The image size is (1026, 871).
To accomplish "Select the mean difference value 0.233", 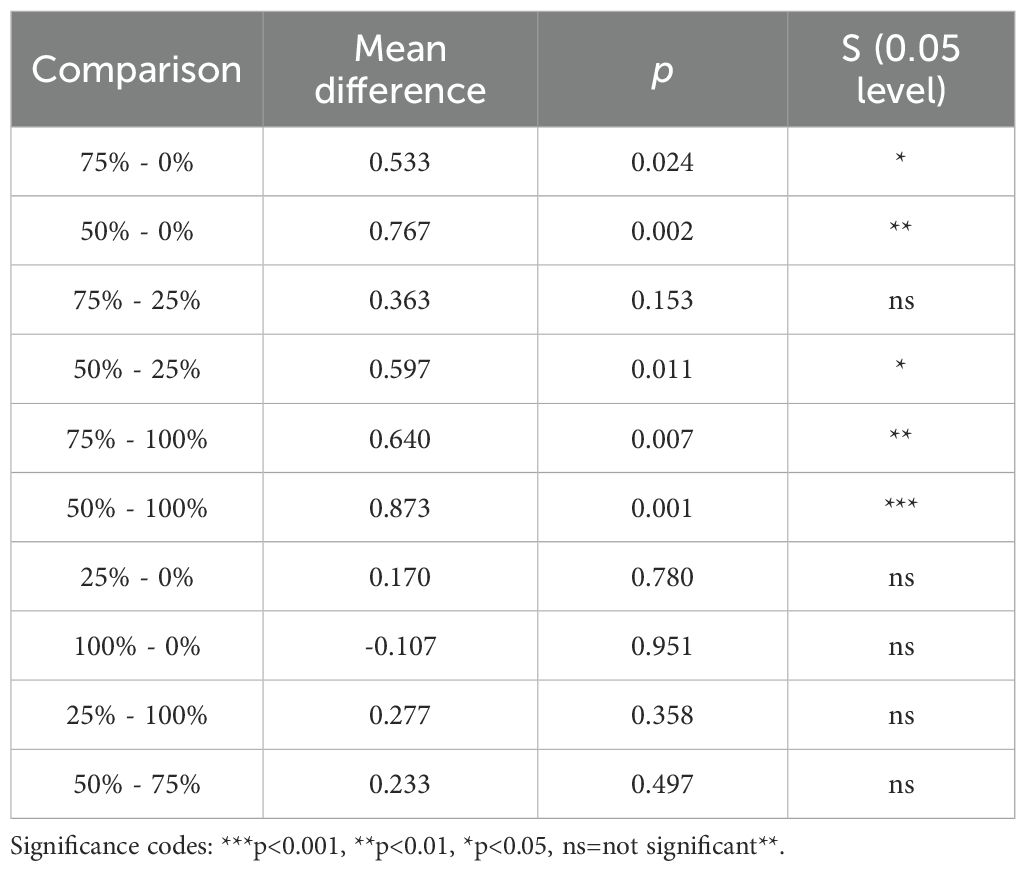I will click(x=400, y=784).
